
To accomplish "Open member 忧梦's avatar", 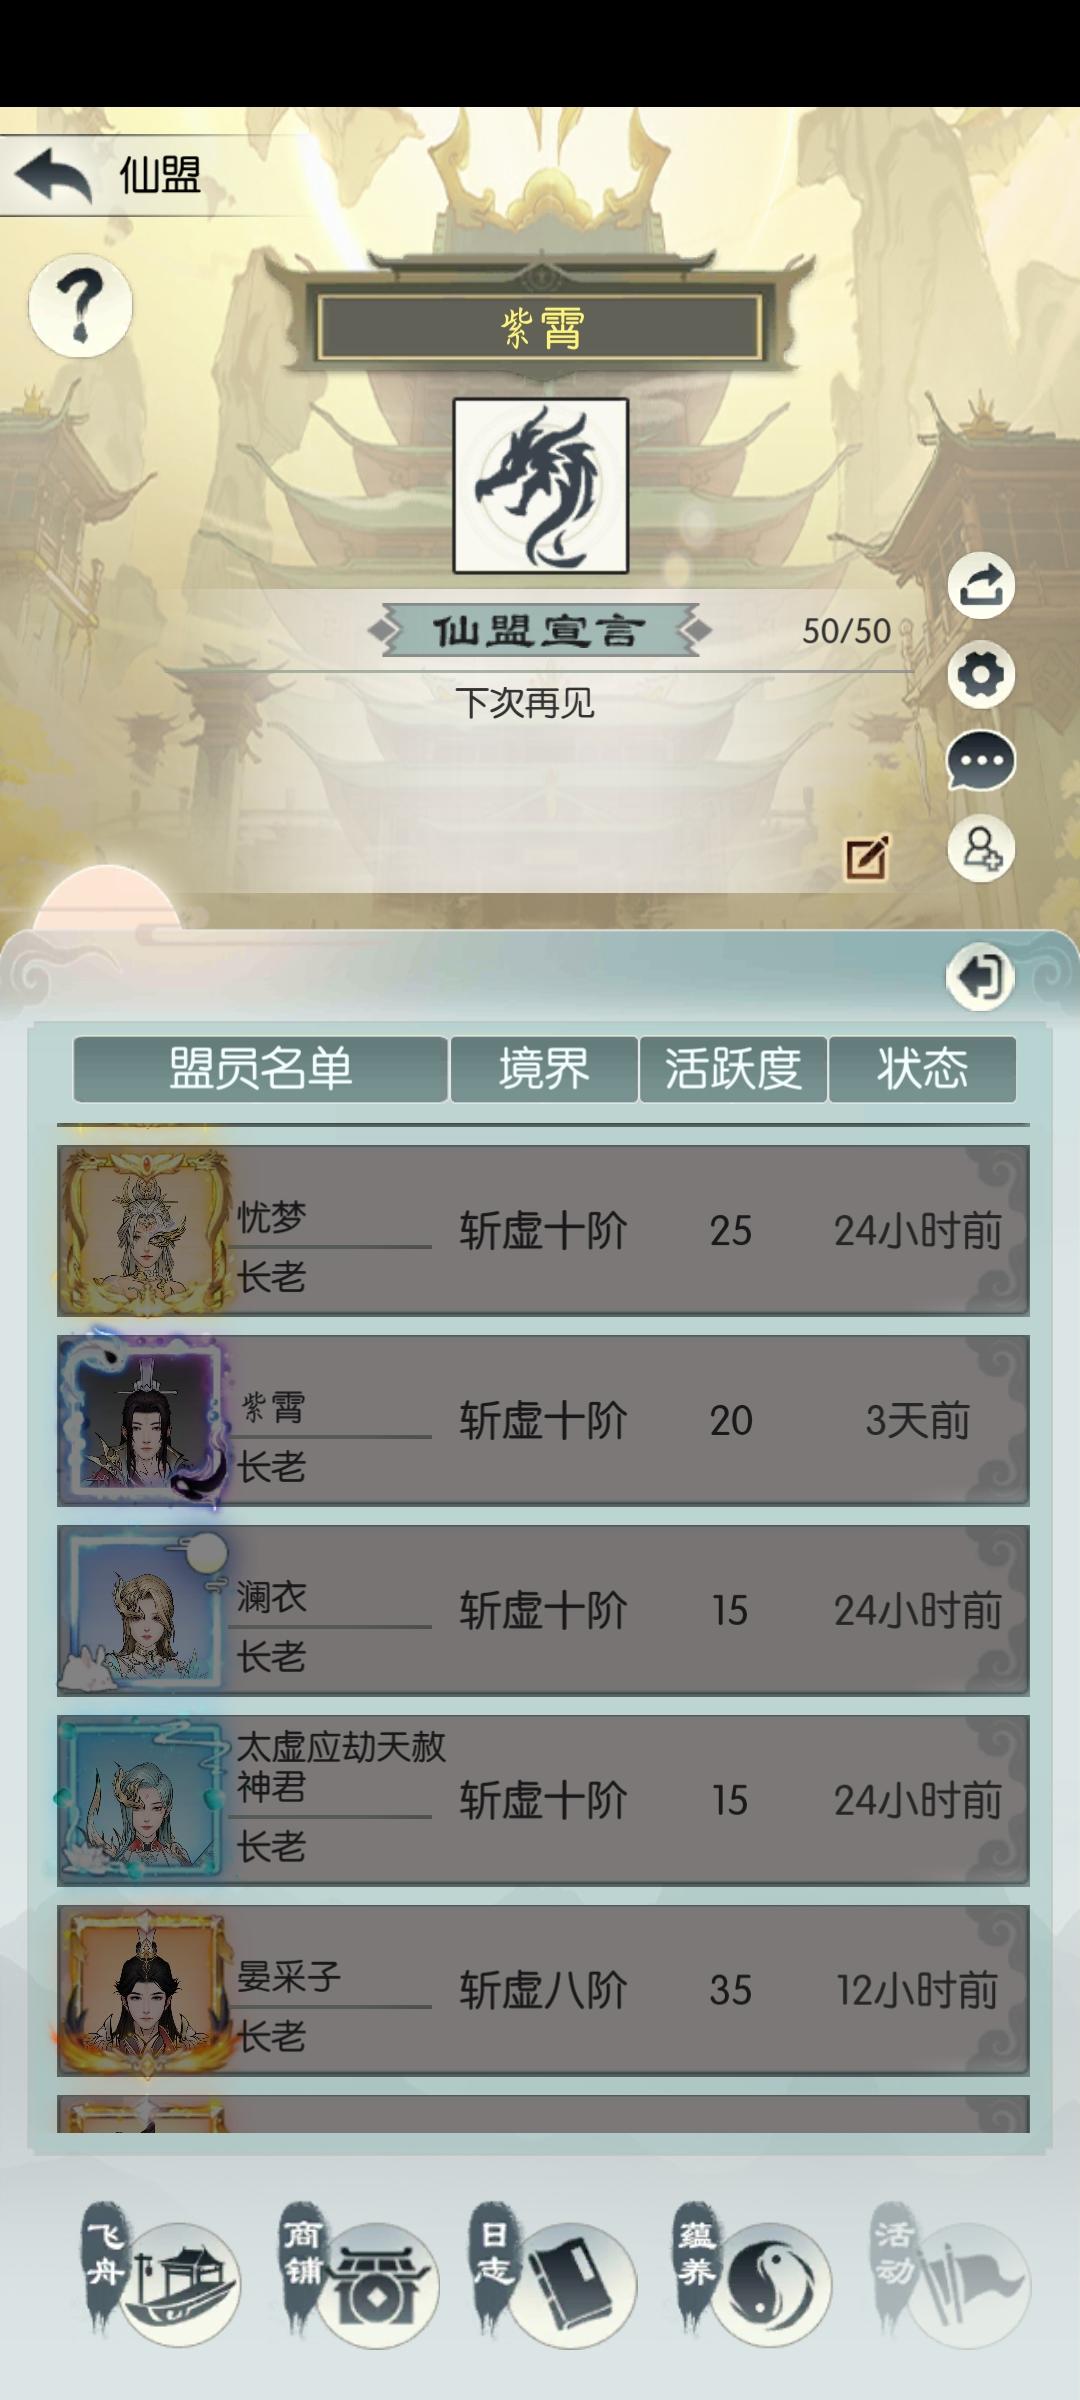I will 144,1231.
